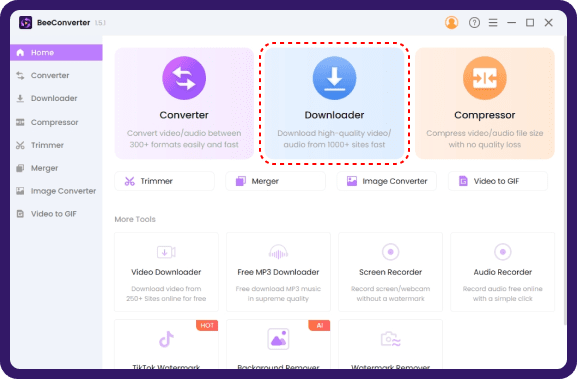This screenshot has width=577, height=379.
Task: Click the Watermark Remover camera icon
Action: [x=390, y=339]
